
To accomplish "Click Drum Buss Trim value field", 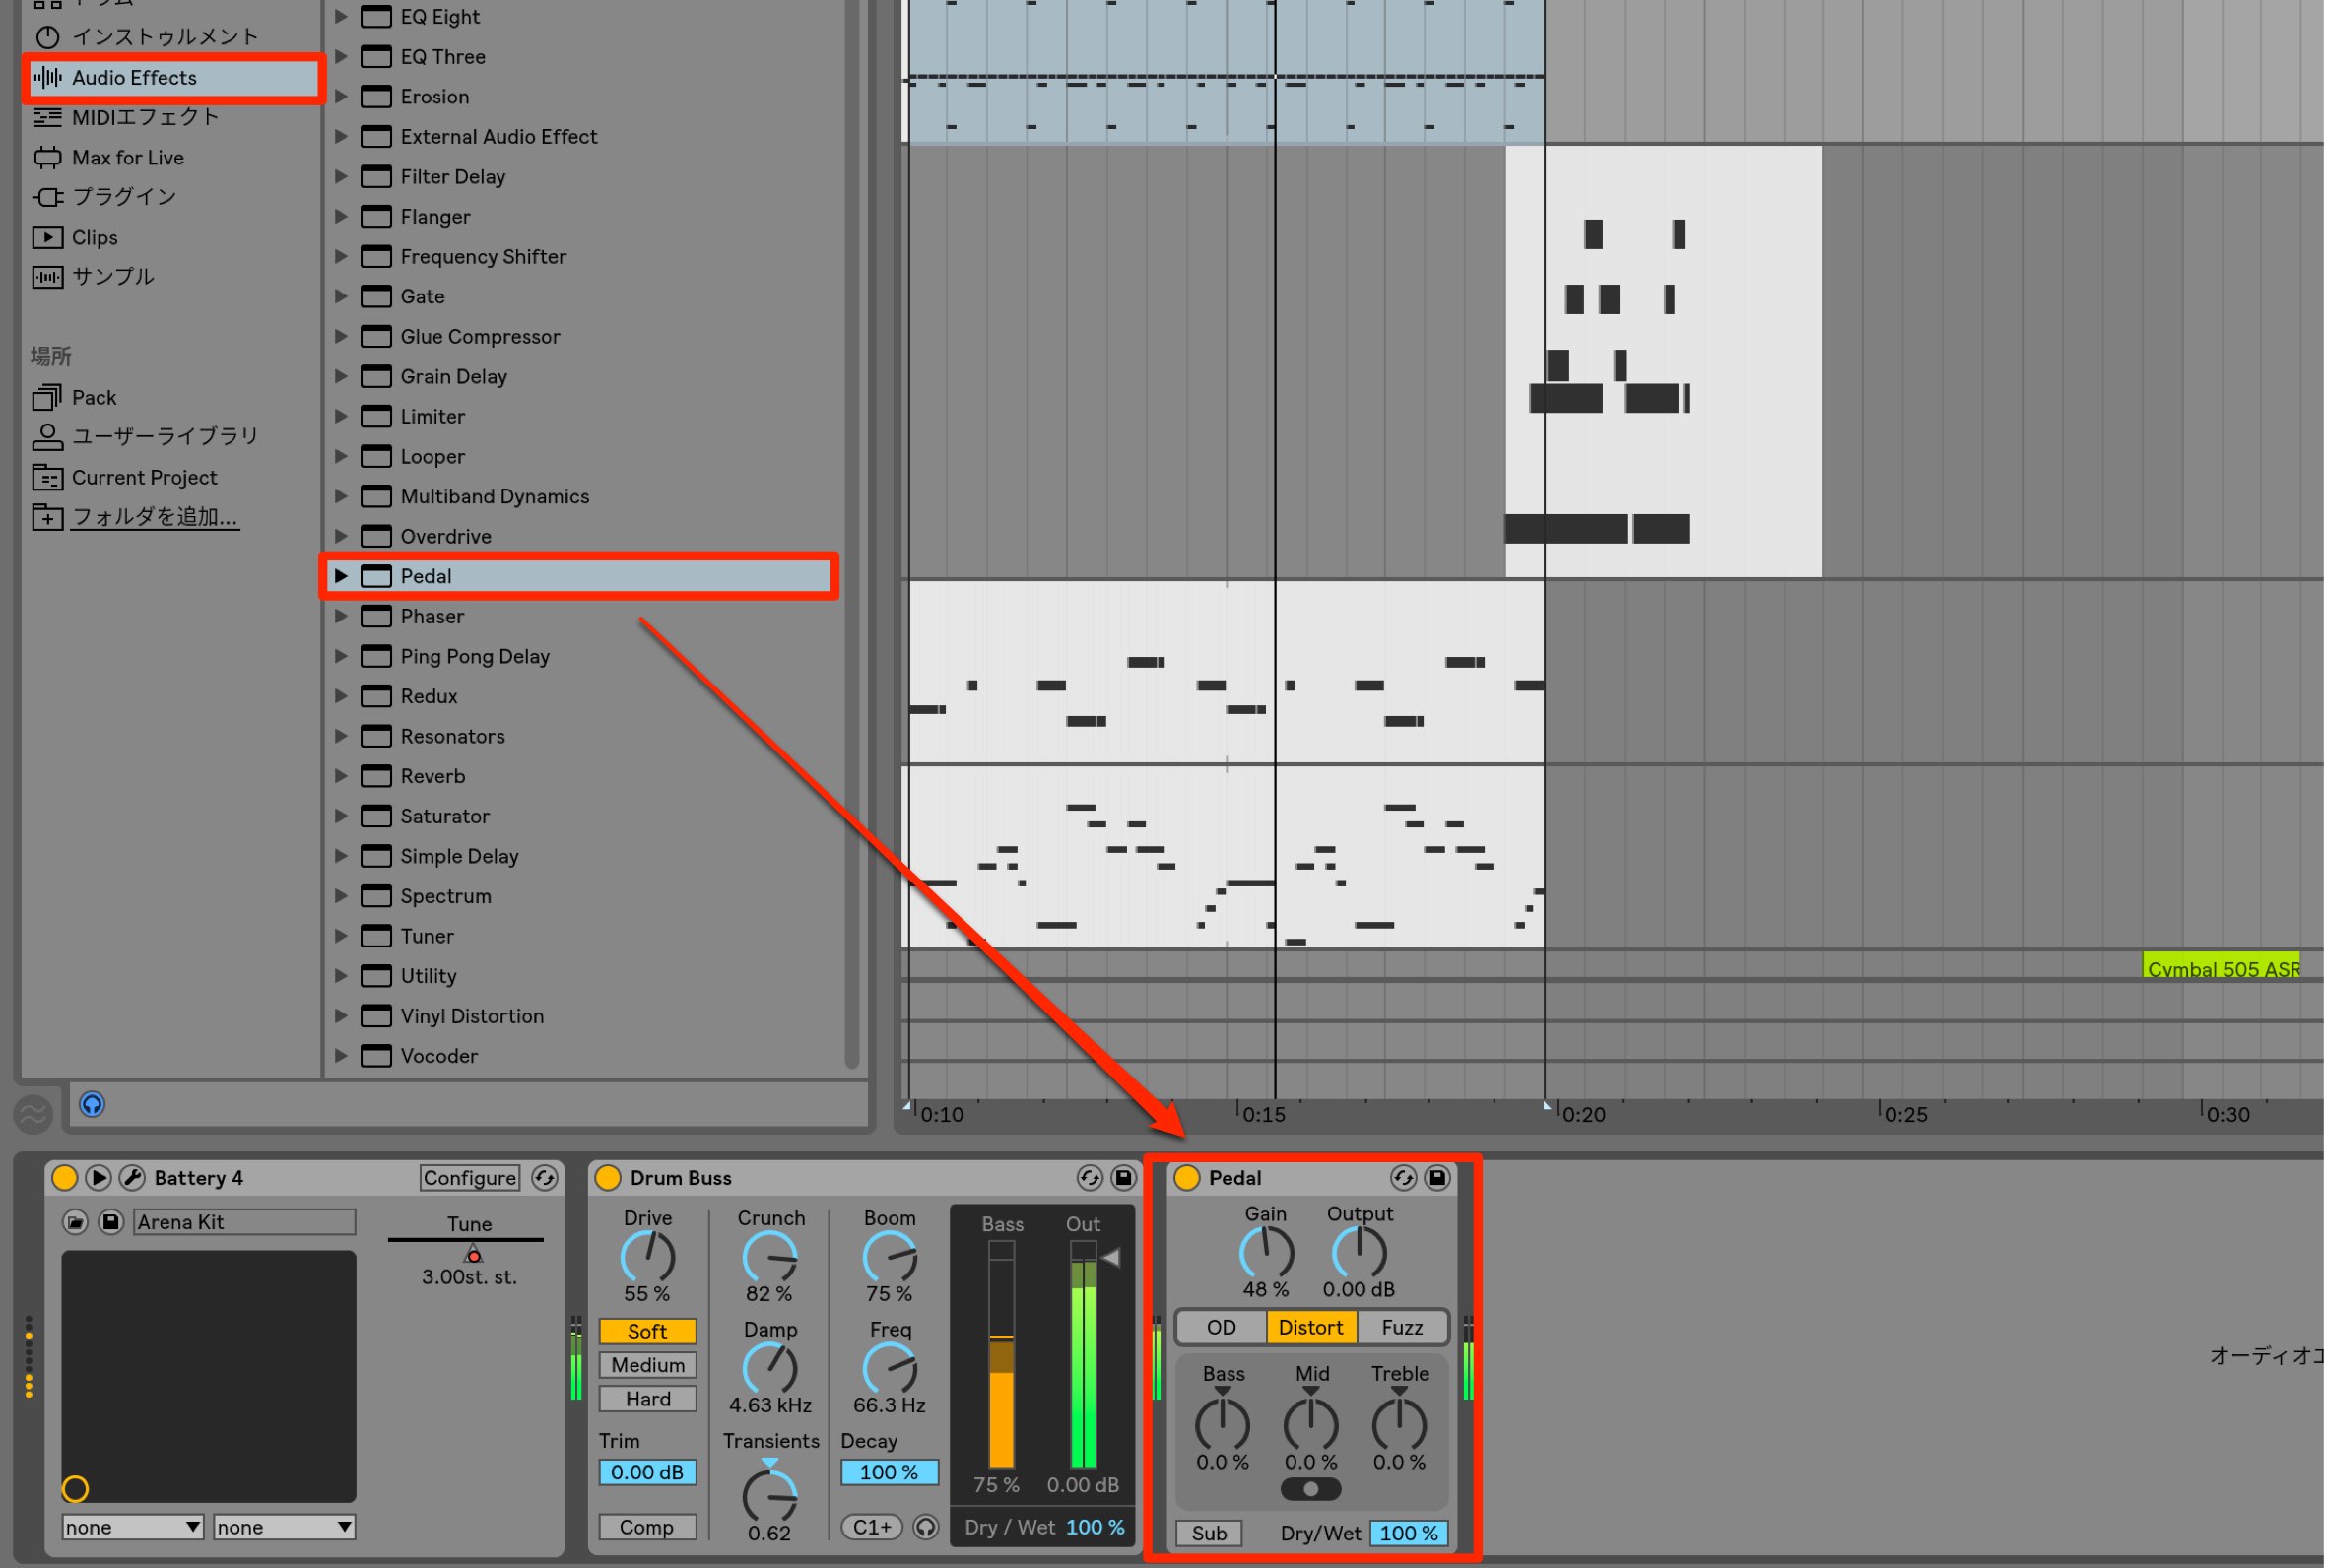I will [647, 1472].
